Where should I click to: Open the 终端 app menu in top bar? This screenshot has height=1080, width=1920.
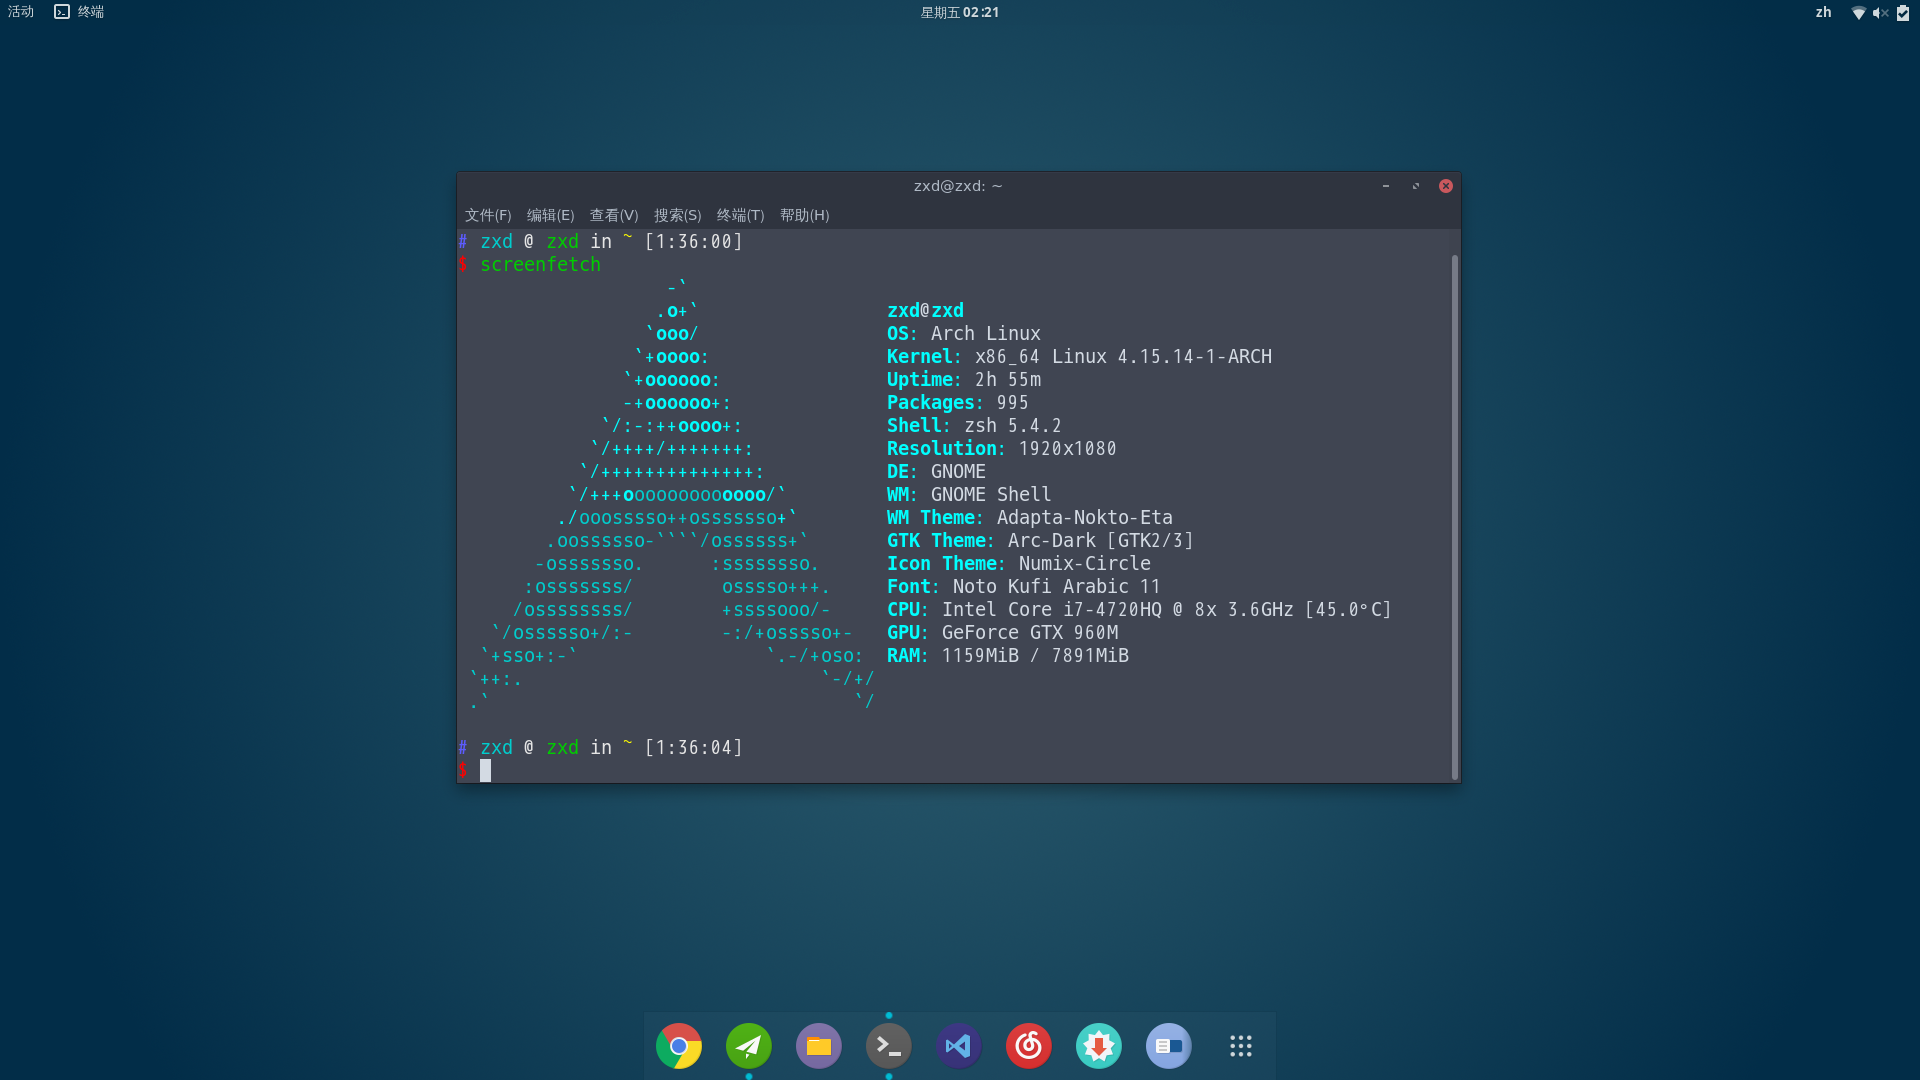(79, 12)
